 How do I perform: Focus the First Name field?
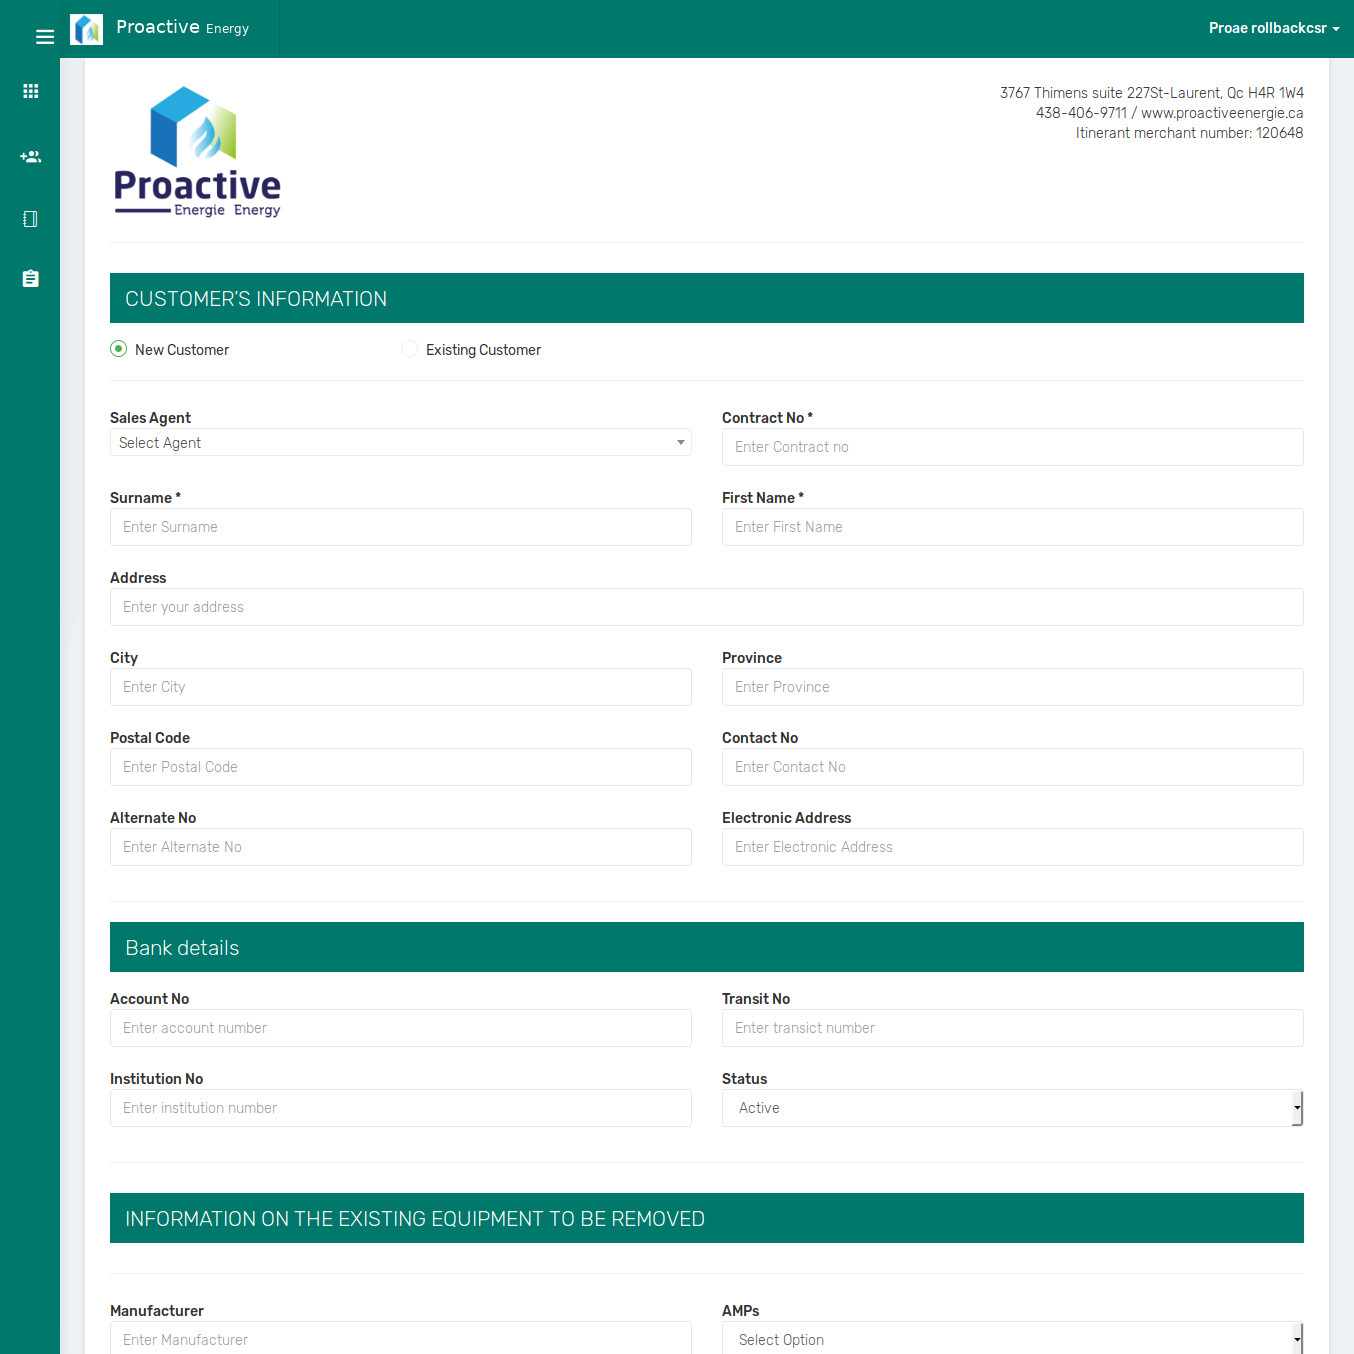[1013, 527]
